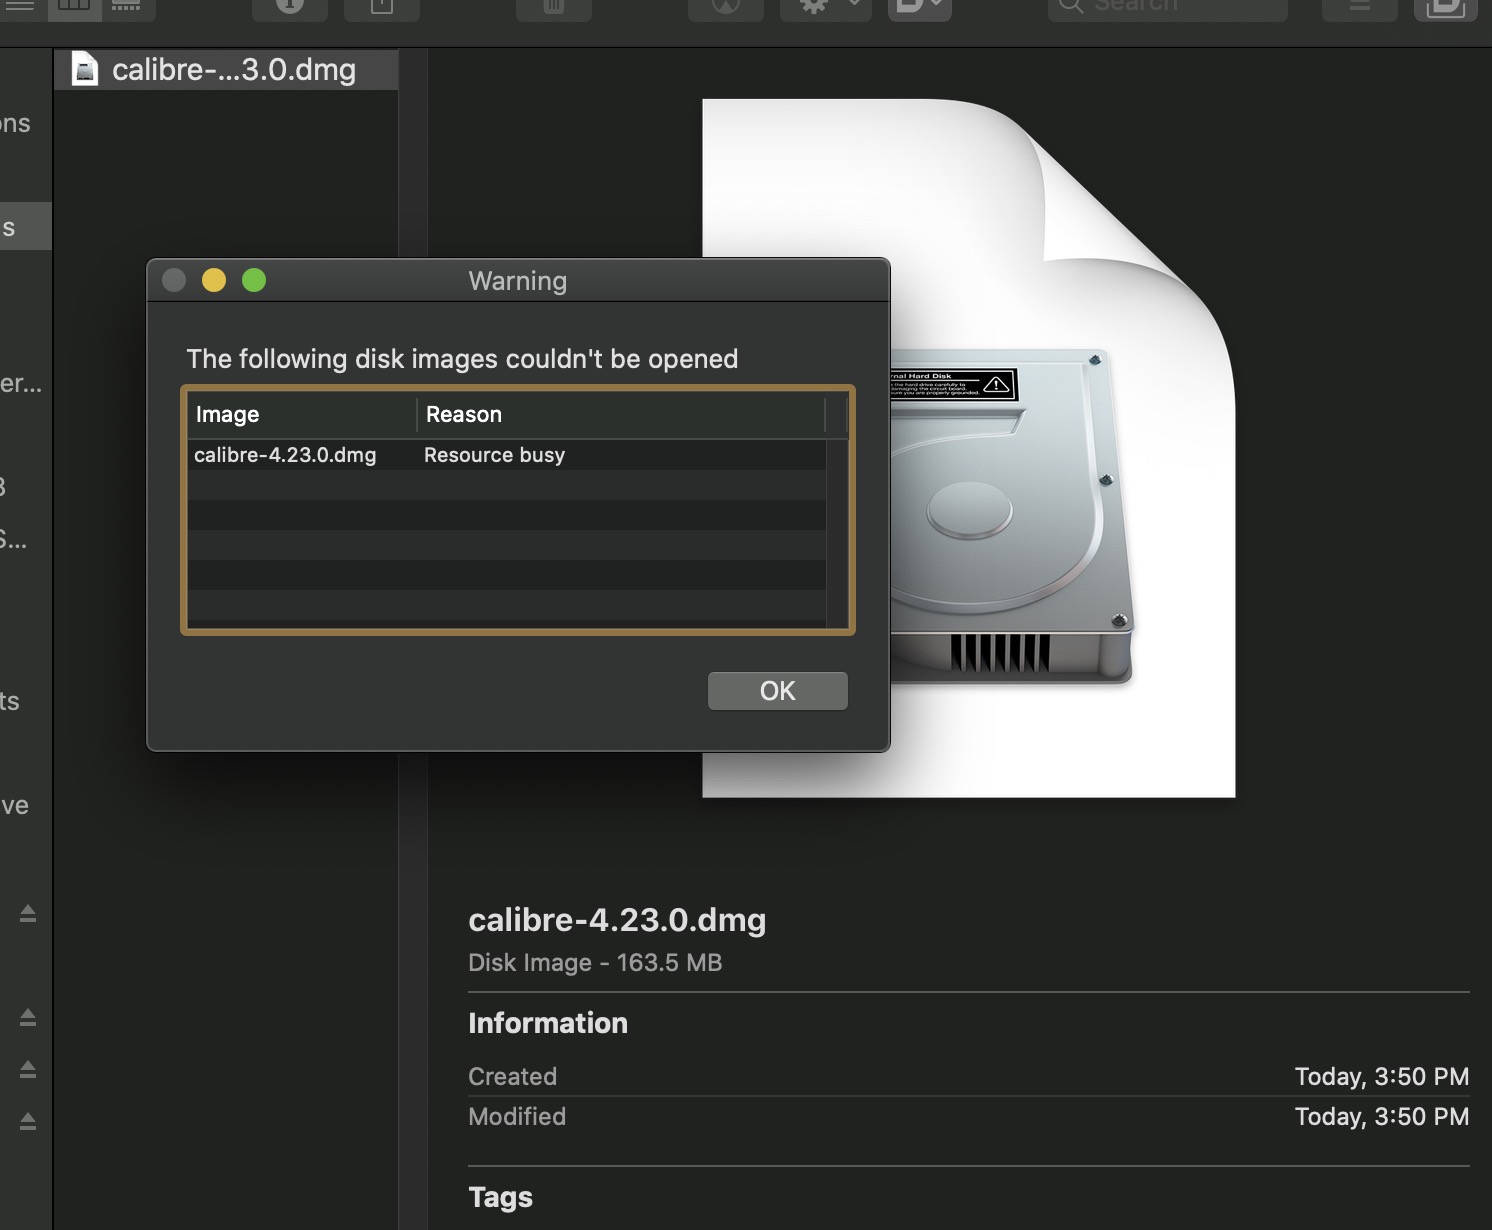
Task: Click OK in the Warning dialog
Action: (777, 691)
